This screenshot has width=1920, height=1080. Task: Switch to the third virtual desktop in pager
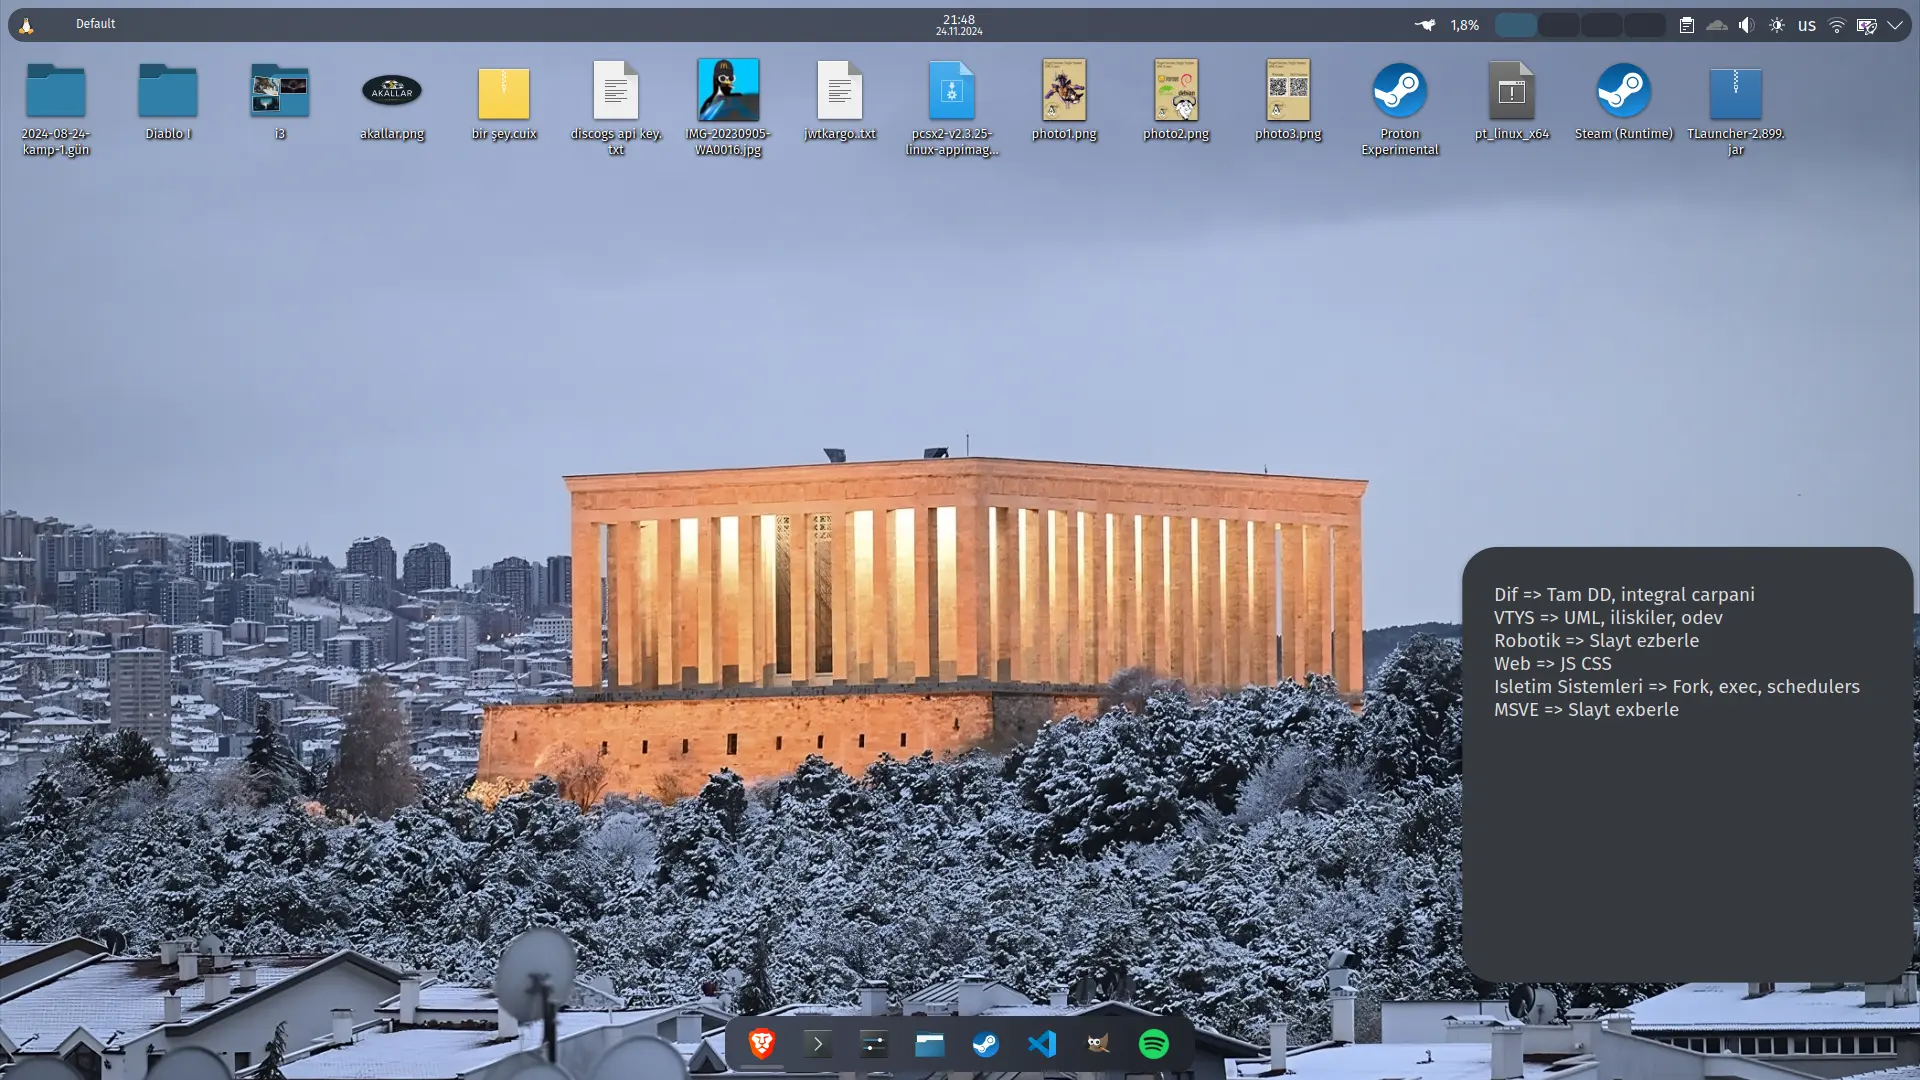pyautogui.click(x=1602, y=25)
